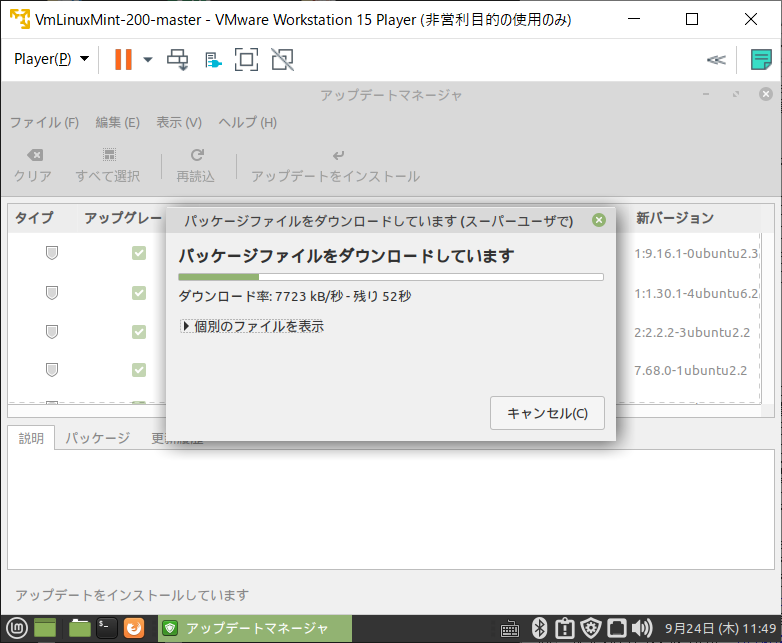Click the download progress bar
The width and height of the screenshot is (782, 643).
(391, 277)
